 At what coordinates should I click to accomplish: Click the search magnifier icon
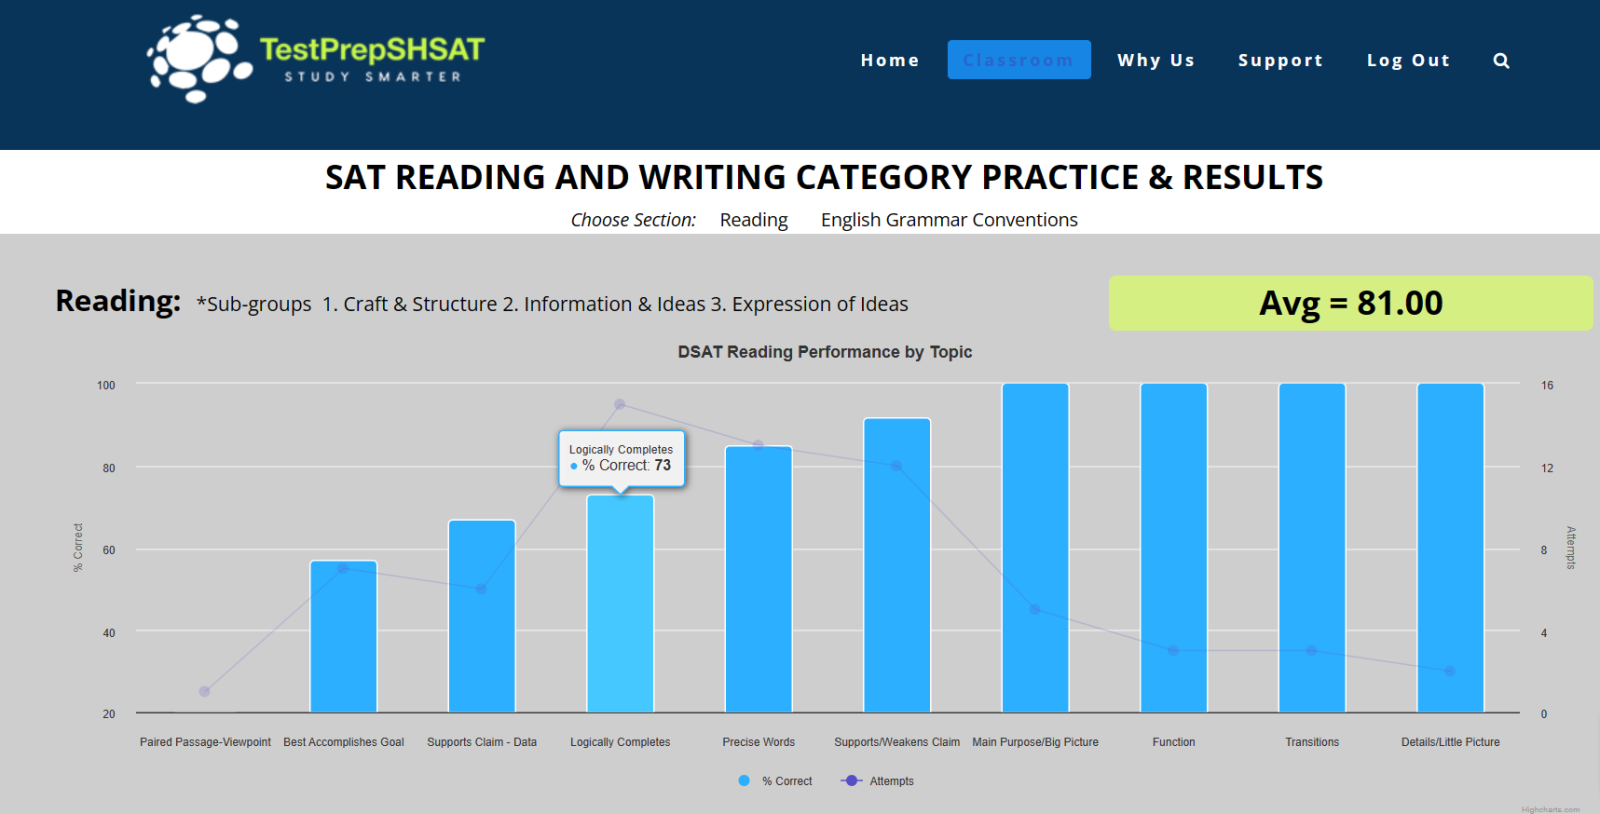click(1501, 61)
